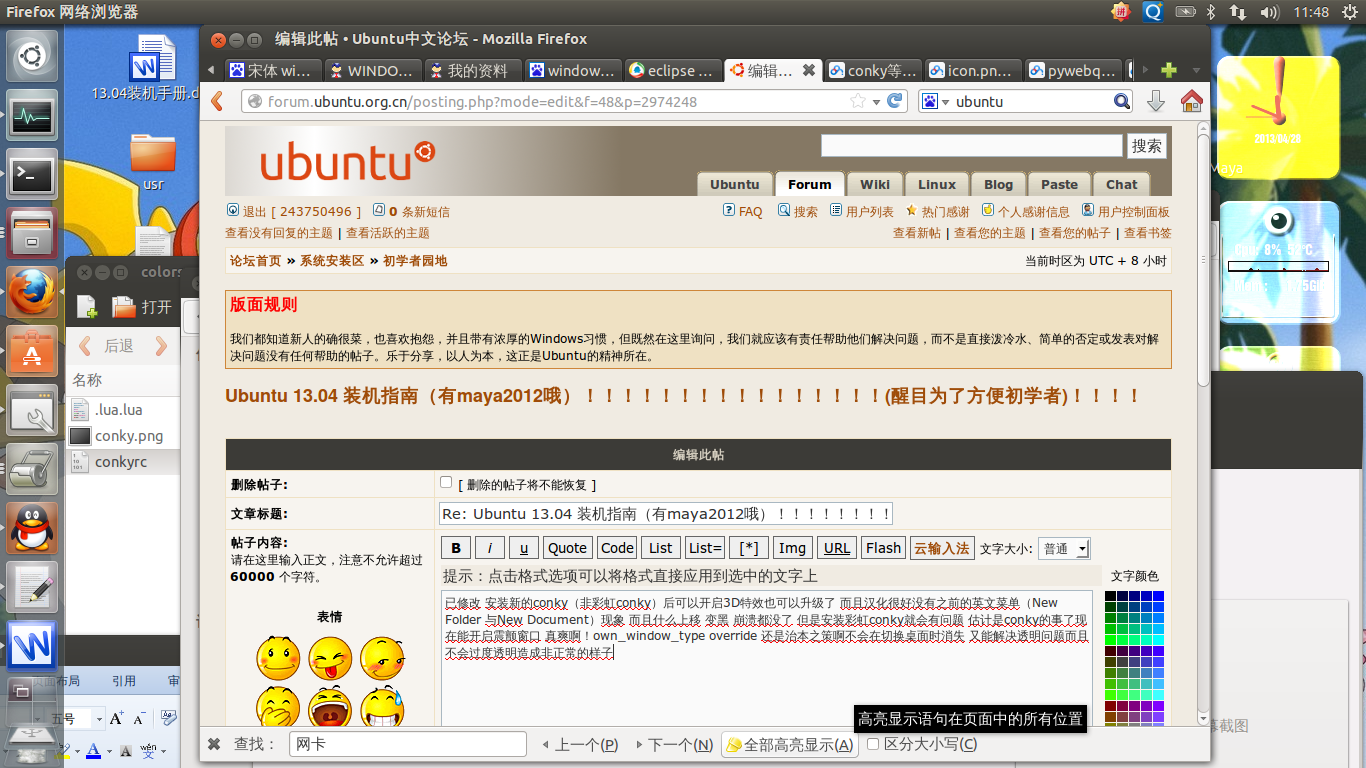
Task: Click Img format button
Action: pyautogui.click(x=792, y=548)
